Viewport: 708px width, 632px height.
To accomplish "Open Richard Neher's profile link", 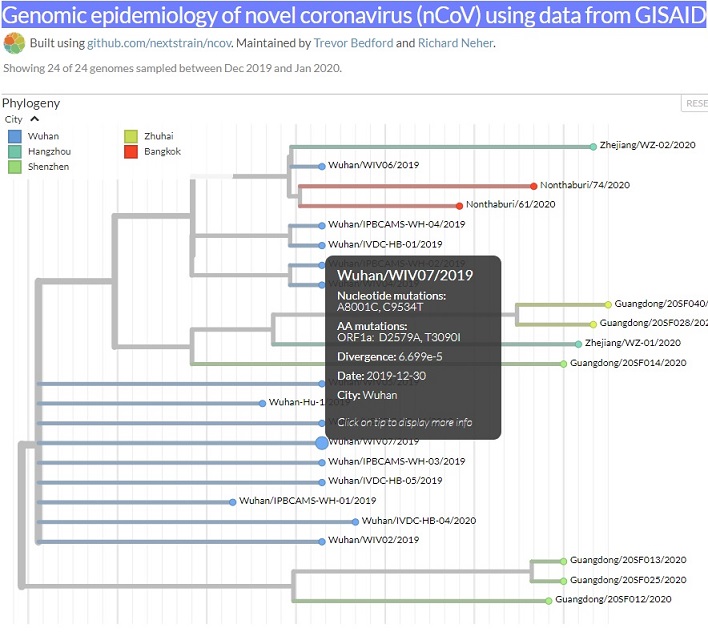I will pyautogui.click(x=455, y=44).
